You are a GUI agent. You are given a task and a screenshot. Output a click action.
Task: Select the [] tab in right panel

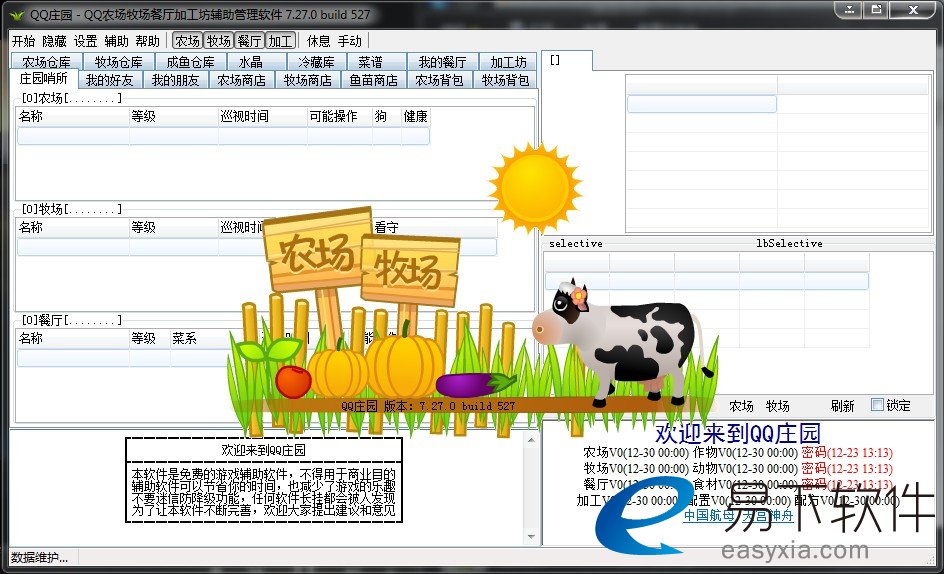567,60
